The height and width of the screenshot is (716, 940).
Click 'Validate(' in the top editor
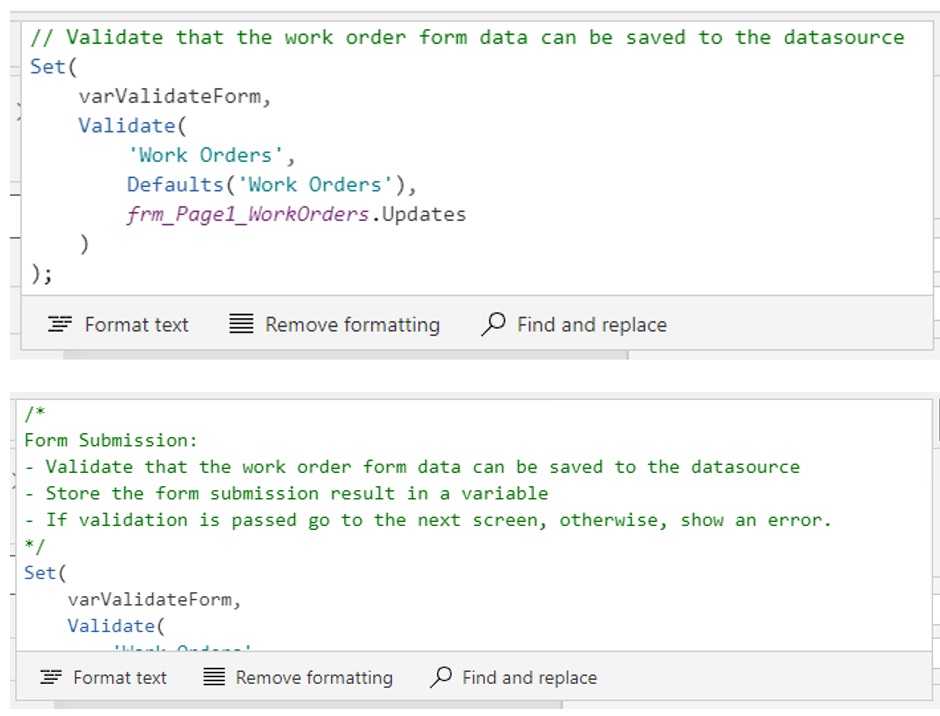tap(132, 125)
